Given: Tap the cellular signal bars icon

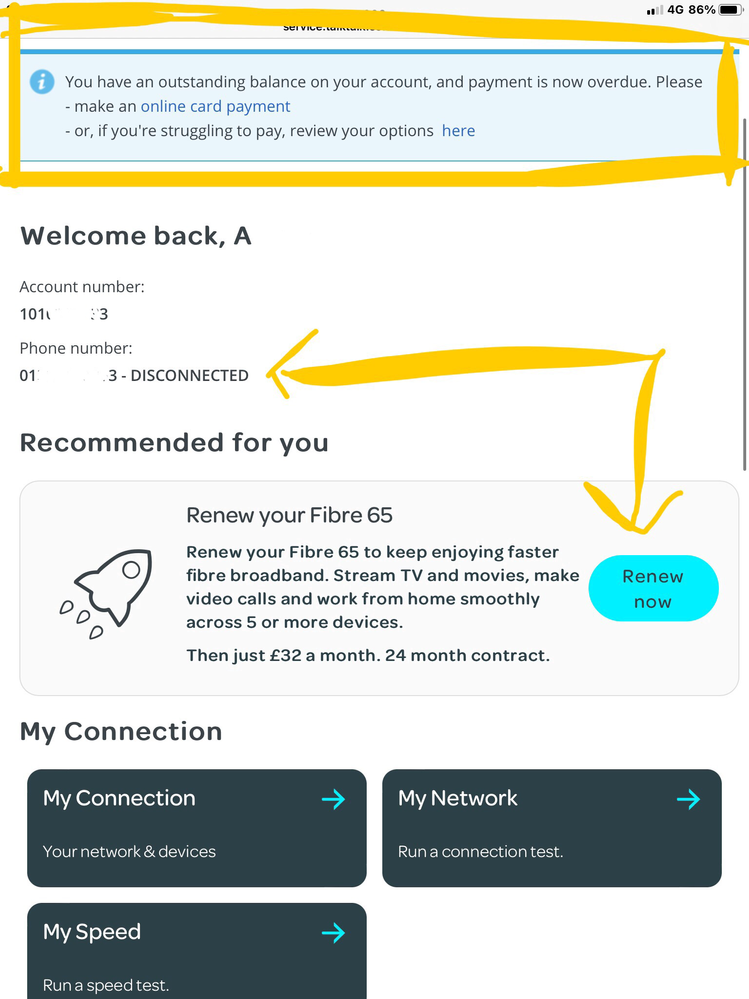Looking at the screenshot, I should pos(654,10).
